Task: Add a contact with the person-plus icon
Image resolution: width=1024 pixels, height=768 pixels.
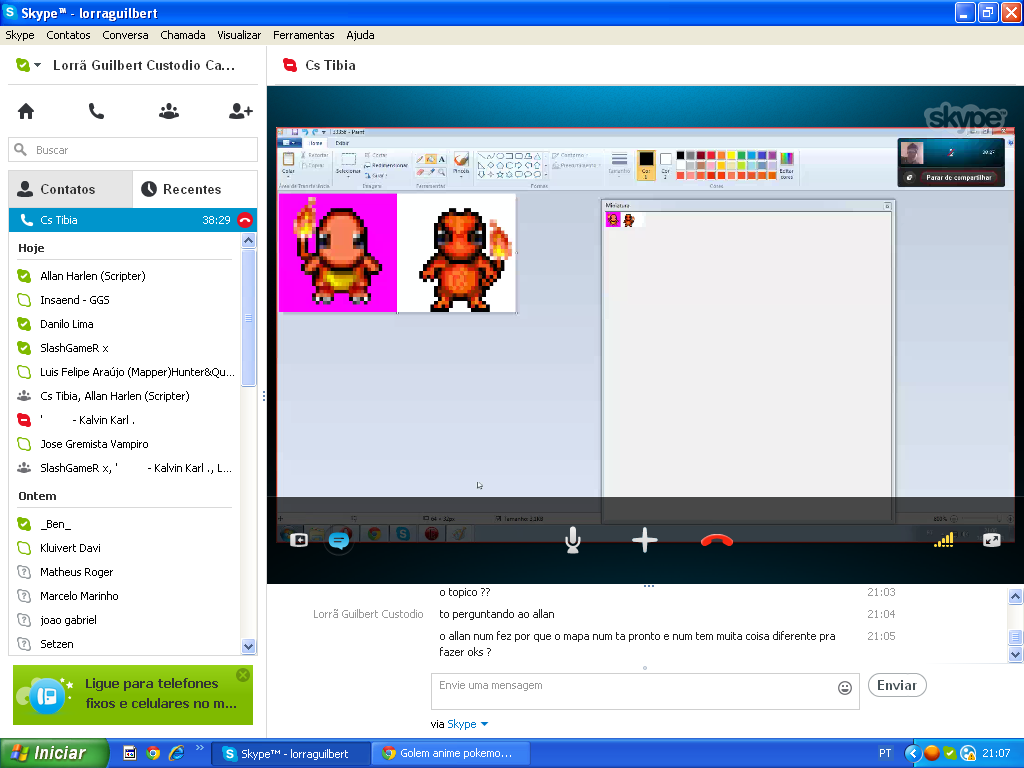Action: (x=240, y=112)
